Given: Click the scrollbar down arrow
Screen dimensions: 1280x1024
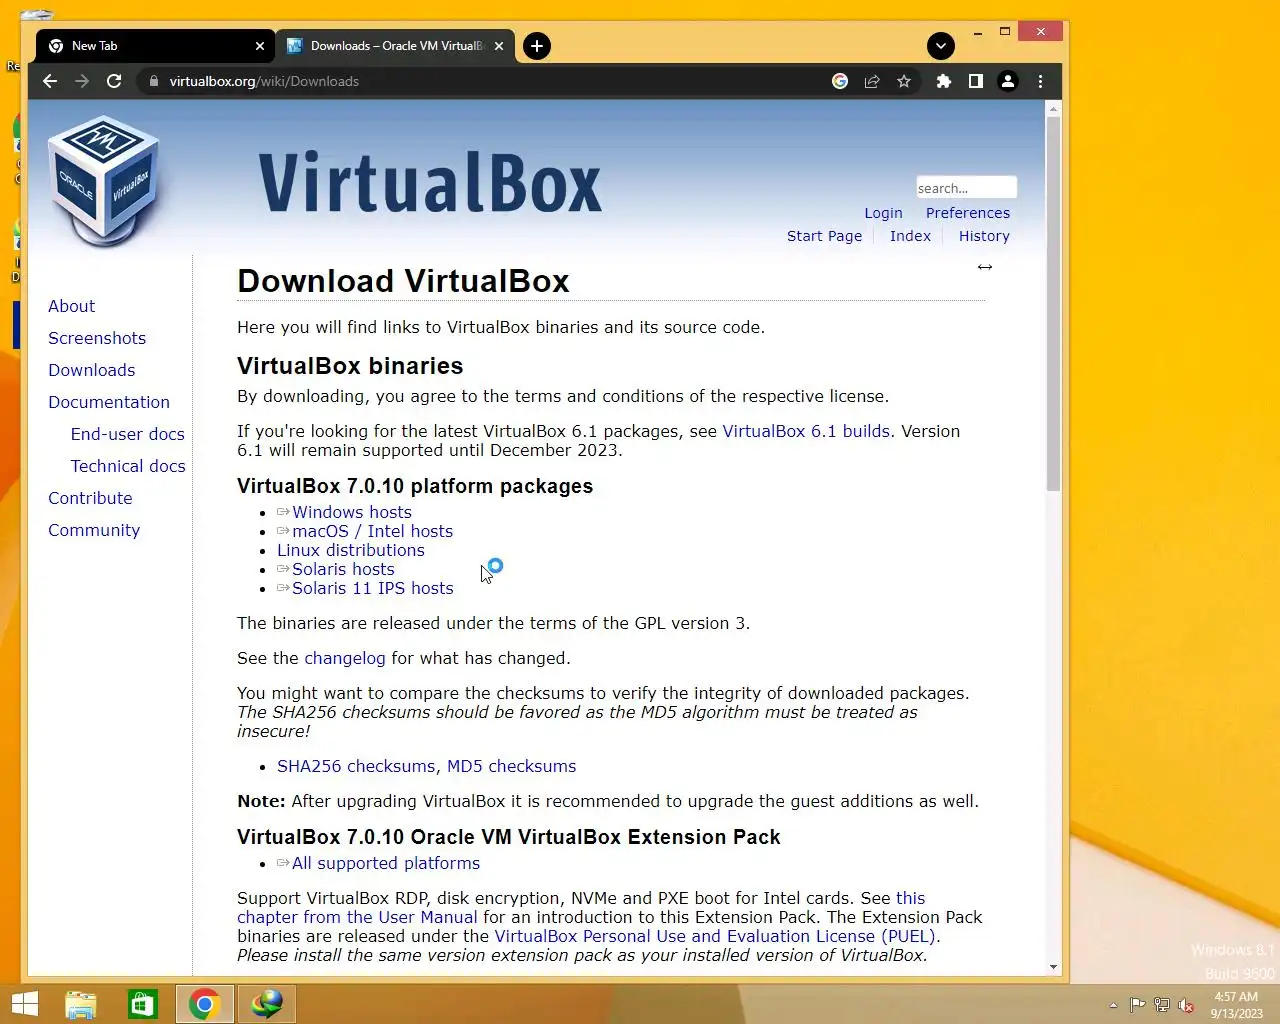Looking at the screenshot, I should pyautogui.click(x=1053, y=968).
